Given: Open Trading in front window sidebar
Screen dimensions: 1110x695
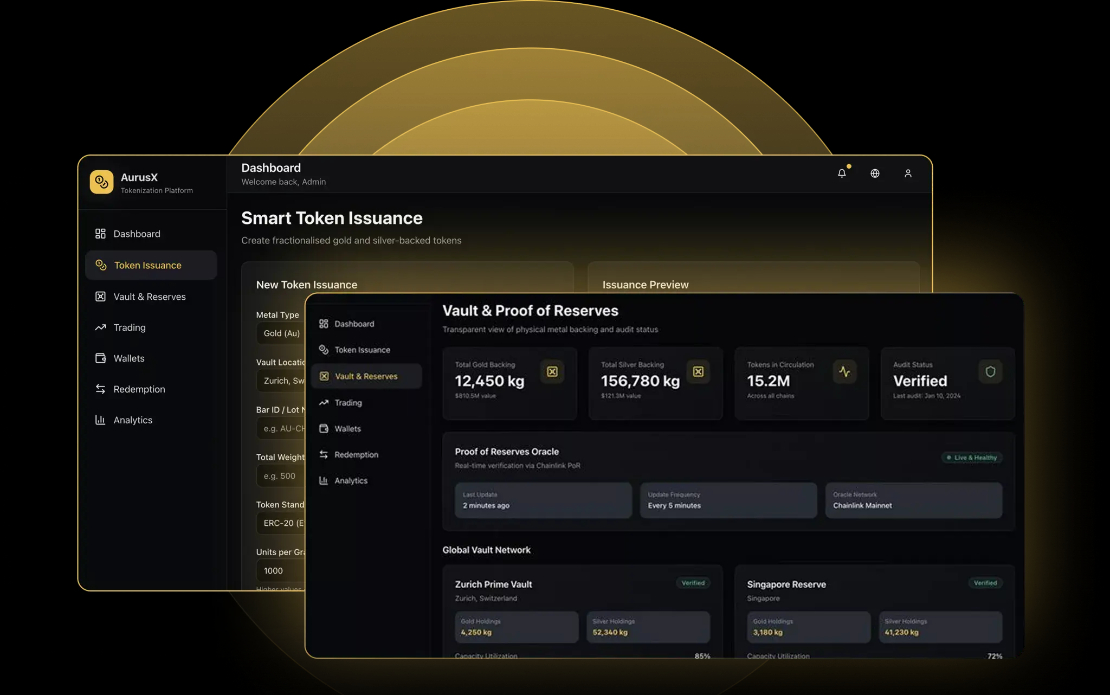Looking at the screenshot, I should (x=367, y=403).
